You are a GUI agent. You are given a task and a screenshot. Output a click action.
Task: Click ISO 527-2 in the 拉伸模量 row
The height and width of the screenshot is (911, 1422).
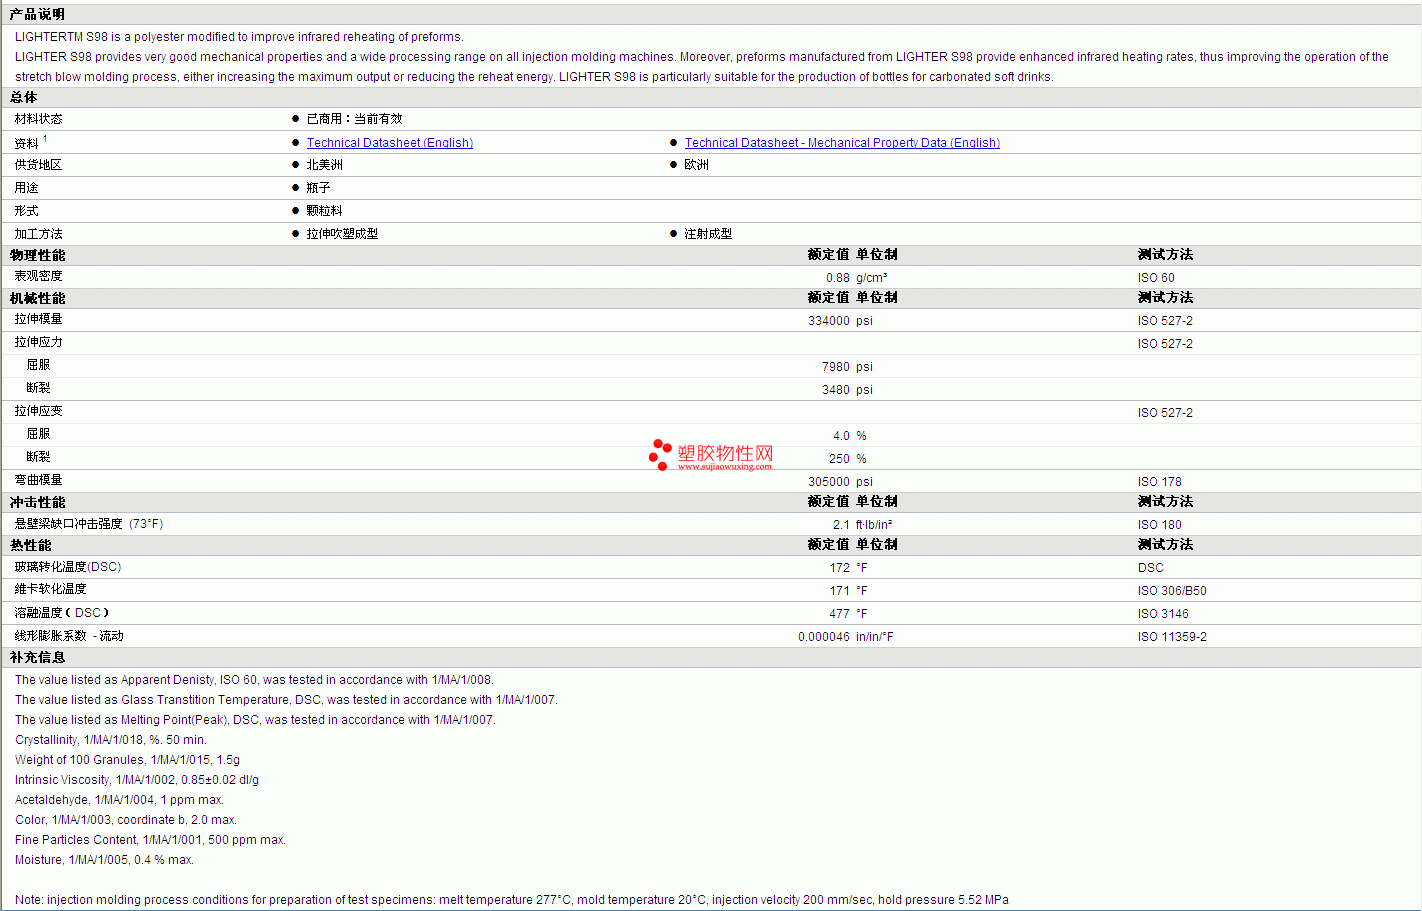1165,321
